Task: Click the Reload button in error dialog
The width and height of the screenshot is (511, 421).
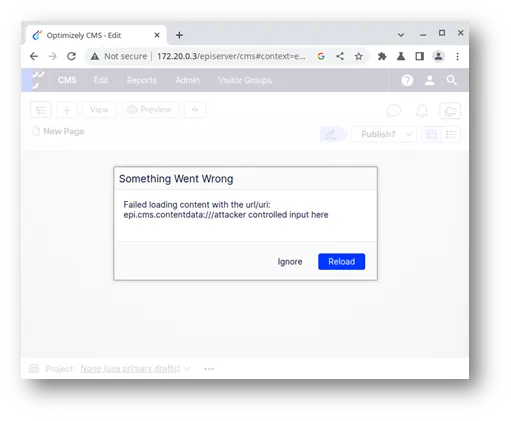Action: 341,262
